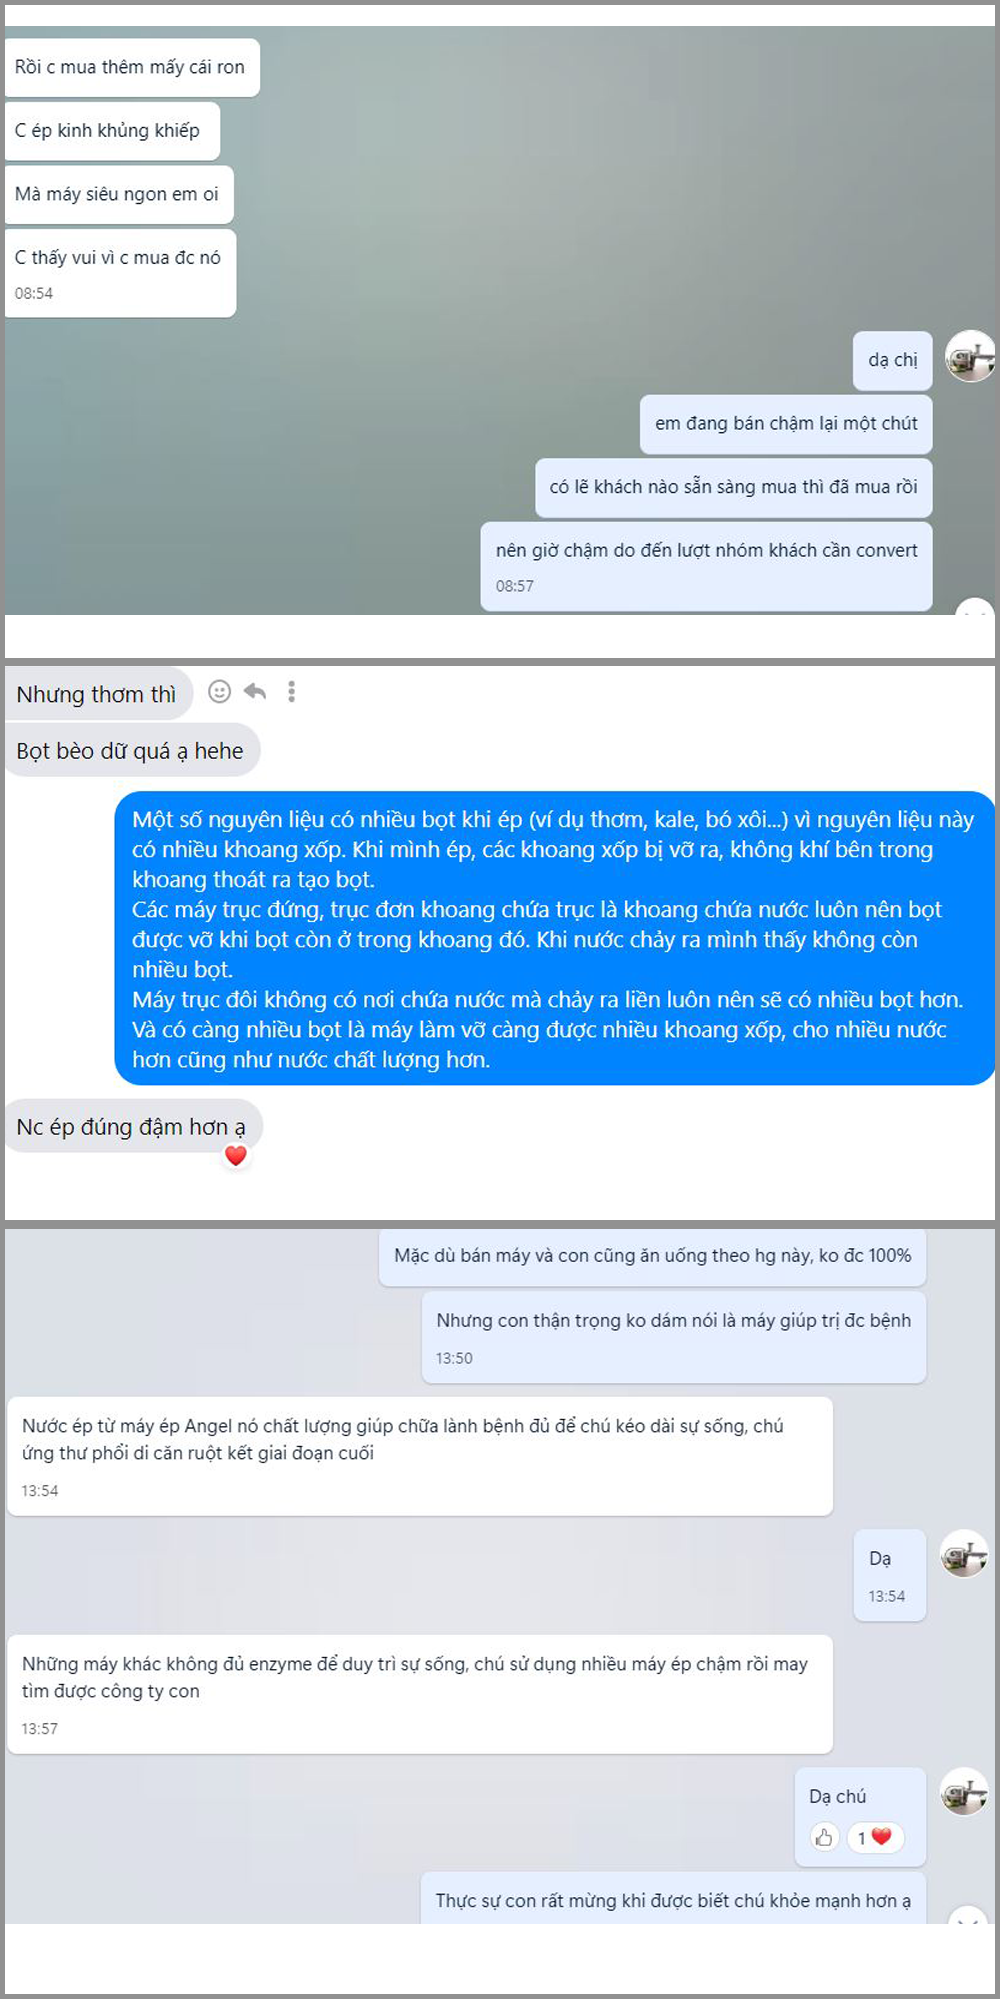Screen dimensions: 1000x2000
Task: Click scroll-down button in first chat panel
Action: 974,607
